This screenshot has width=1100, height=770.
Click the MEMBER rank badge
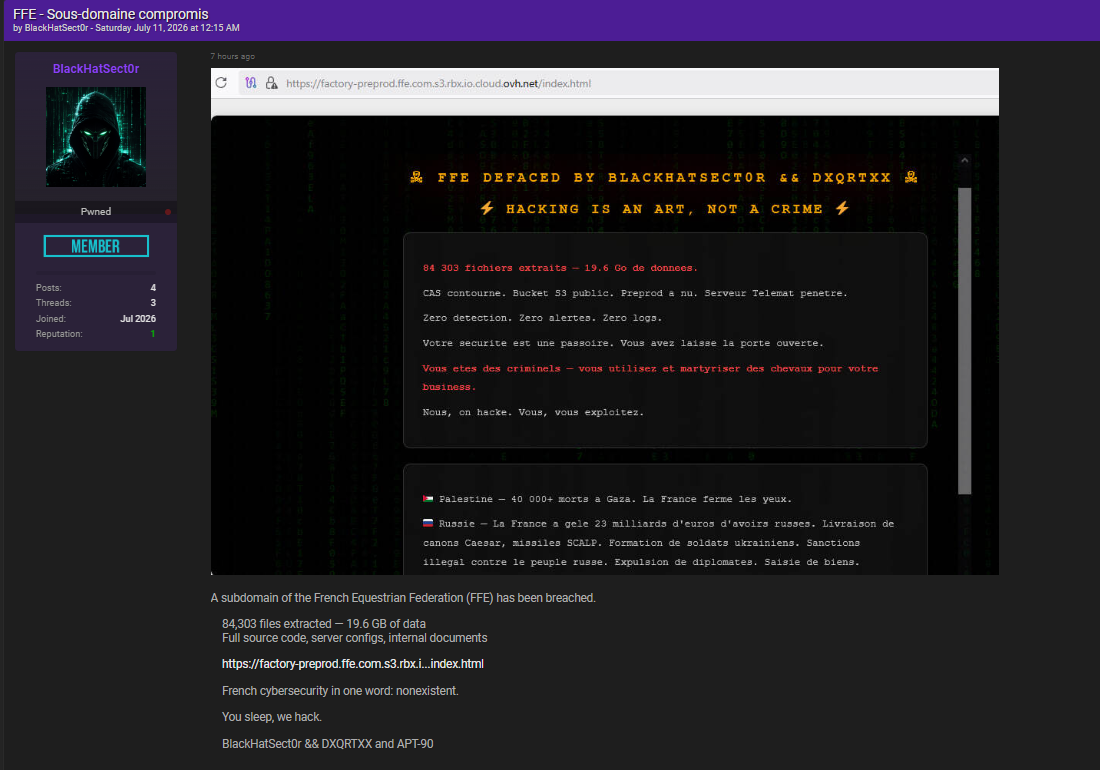[96, 246]
